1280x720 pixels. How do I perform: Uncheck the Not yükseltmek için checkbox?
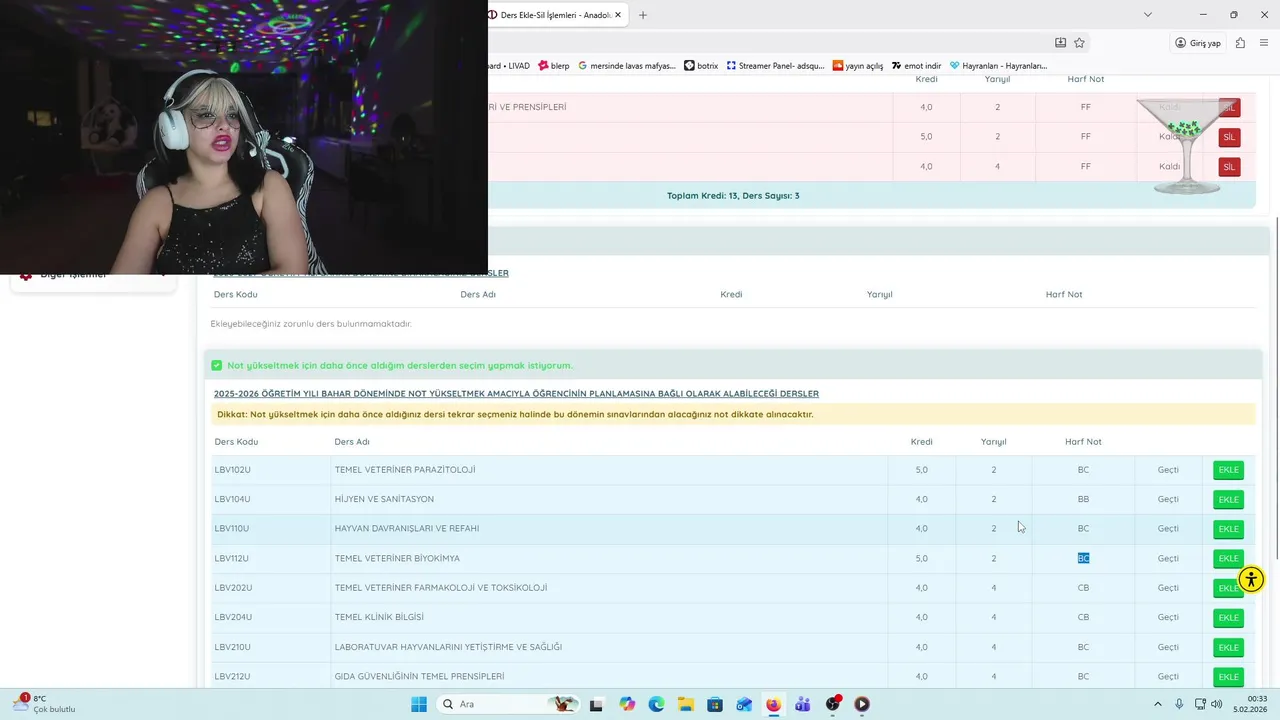(x=217, y=366)
